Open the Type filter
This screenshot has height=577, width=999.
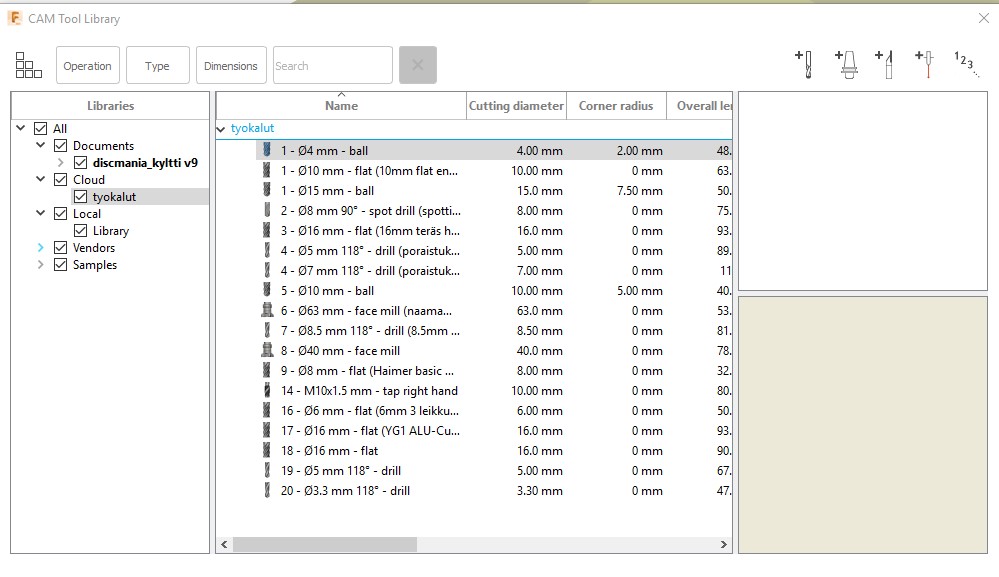pyautogui.click(x=158, y=64)
